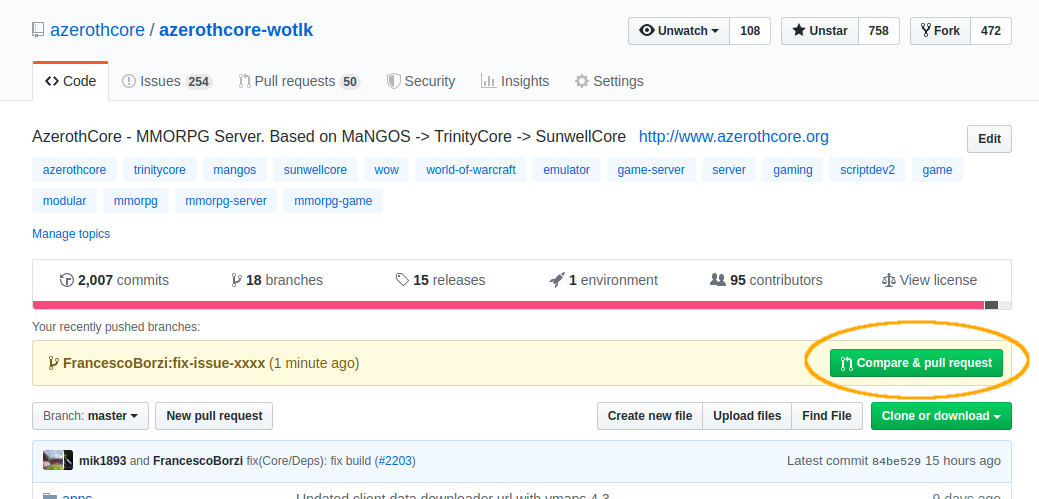1039x499 pixels.
Task: Open the game-server topic tag
Action: [651, 170]
